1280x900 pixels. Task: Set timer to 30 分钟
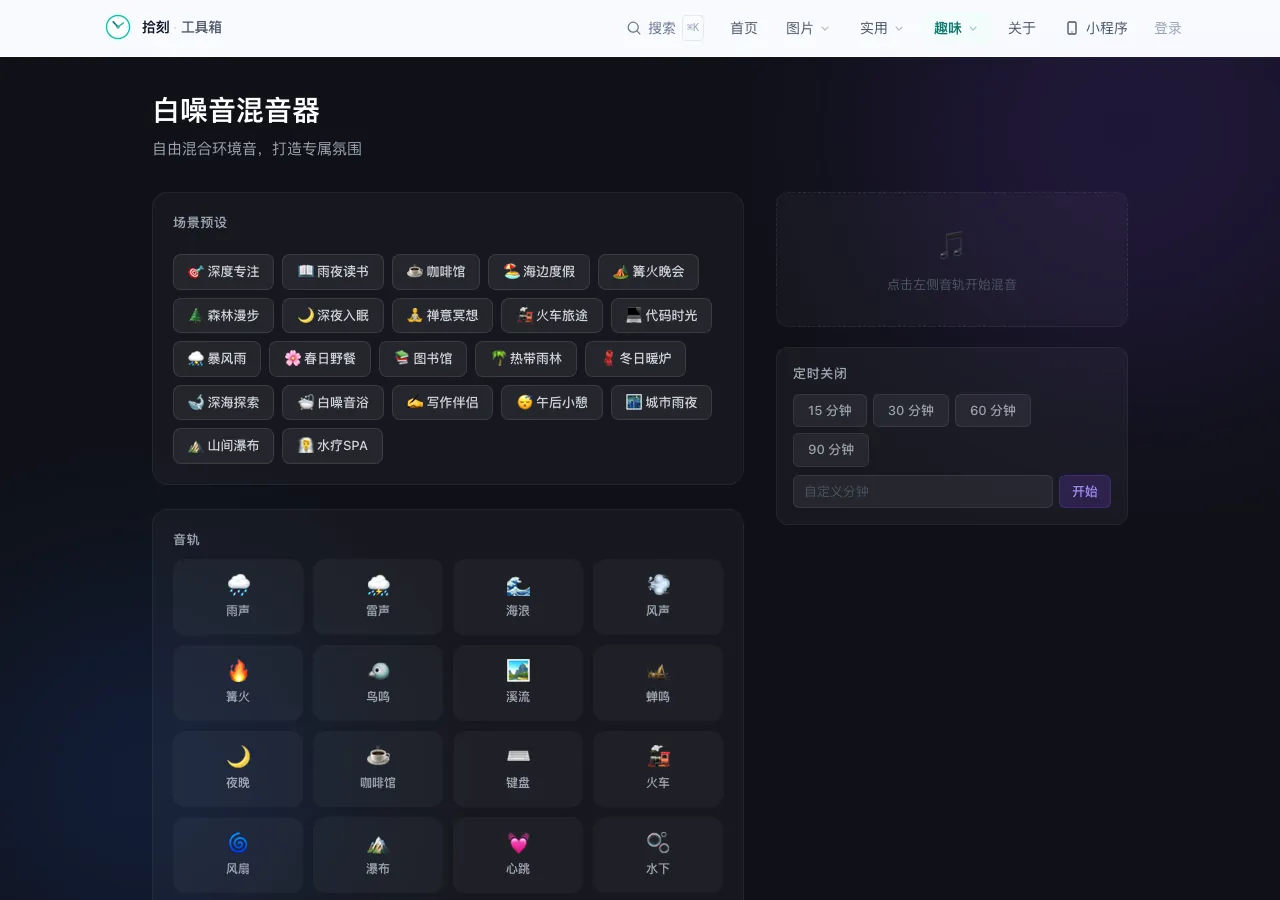[x=911, y=410]
